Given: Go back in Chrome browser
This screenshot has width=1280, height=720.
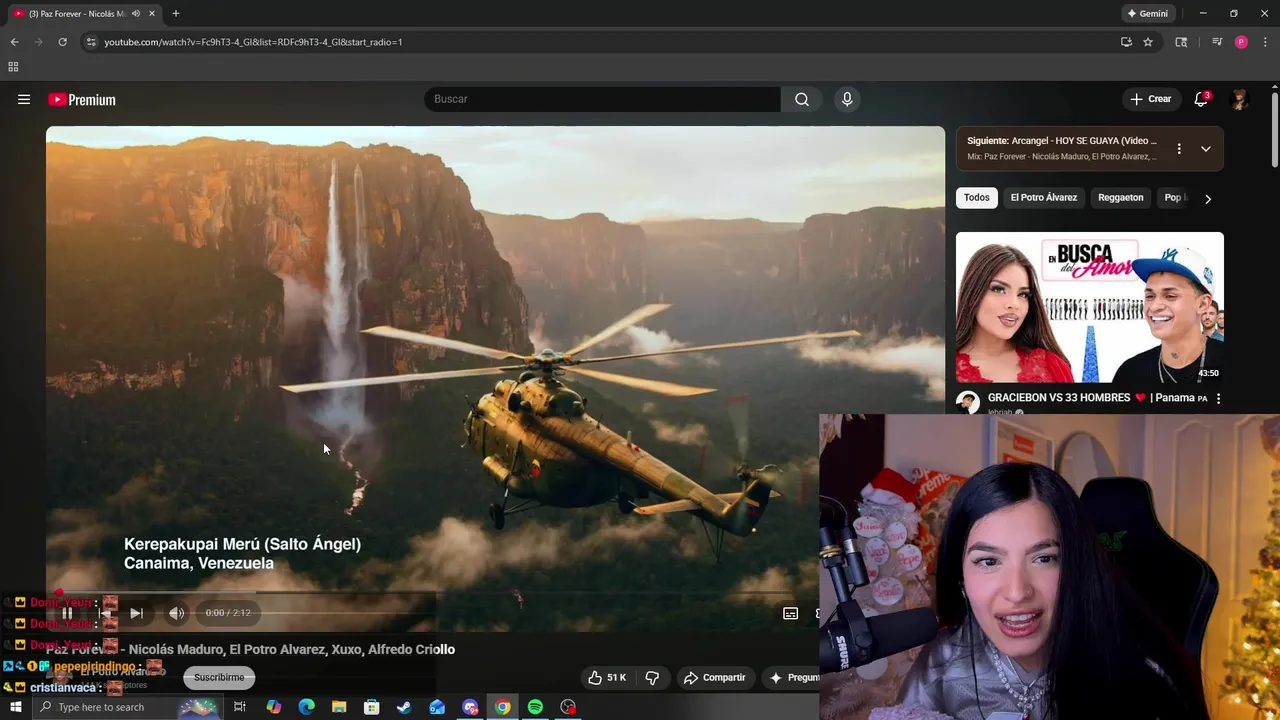Looking at the screenshot, I should click(14, 42).
